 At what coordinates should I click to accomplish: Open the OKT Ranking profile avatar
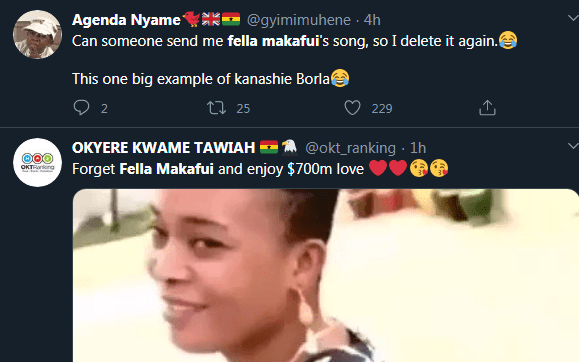click(x=37, y=163)
